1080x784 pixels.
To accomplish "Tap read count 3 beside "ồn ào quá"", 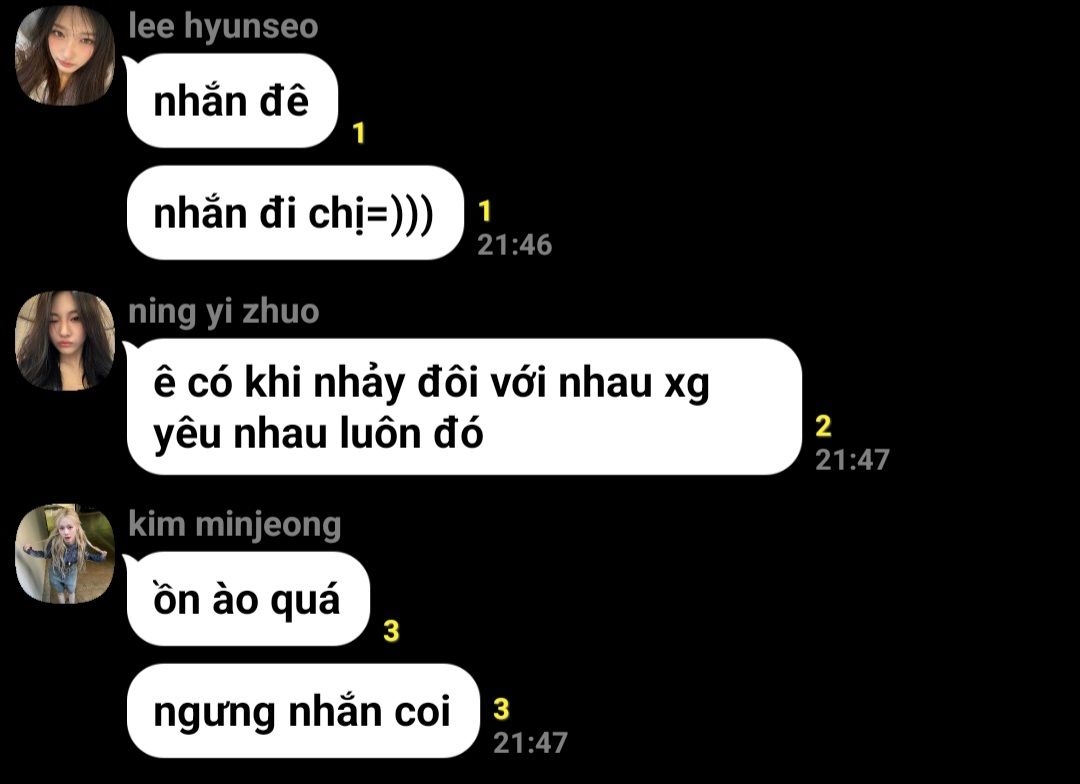I will pyautogui.click(x=391, y=630).
